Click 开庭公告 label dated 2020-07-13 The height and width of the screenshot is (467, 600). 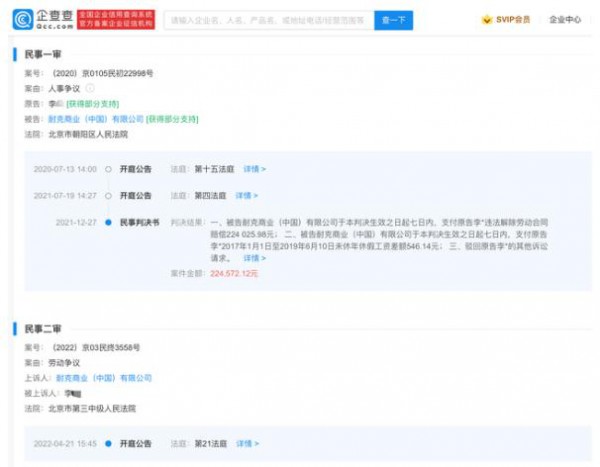[135, 169]
